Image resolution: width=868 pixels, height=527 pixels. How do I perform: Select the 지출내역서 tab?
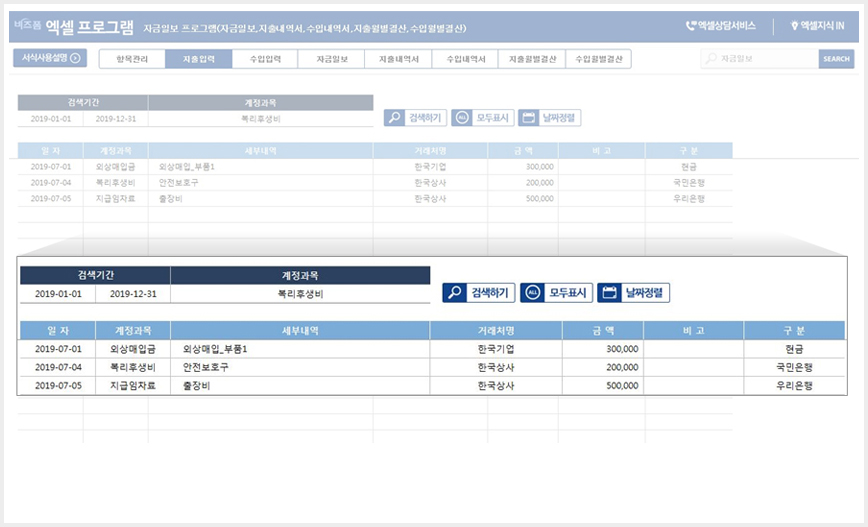pyautogui.click(x=399, y=59)
